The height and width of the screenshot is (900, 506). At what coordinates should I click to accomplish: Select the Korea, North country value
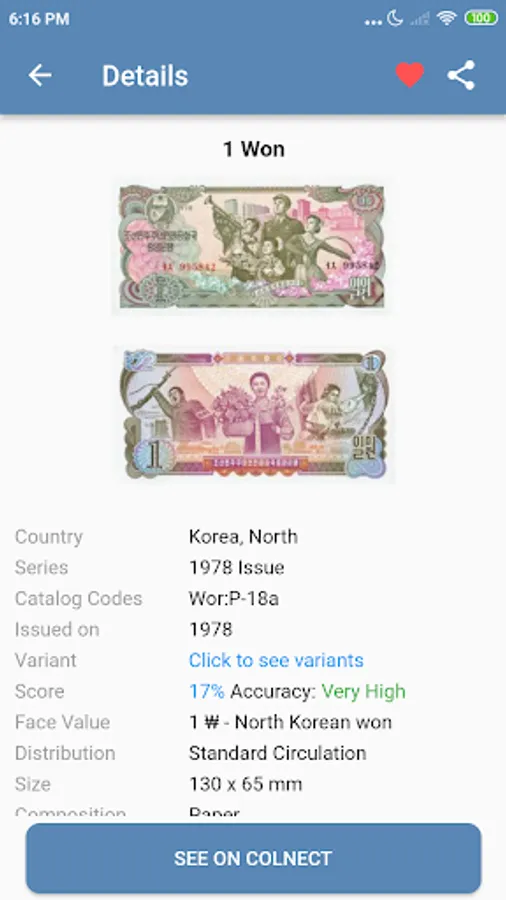(243, 537)
